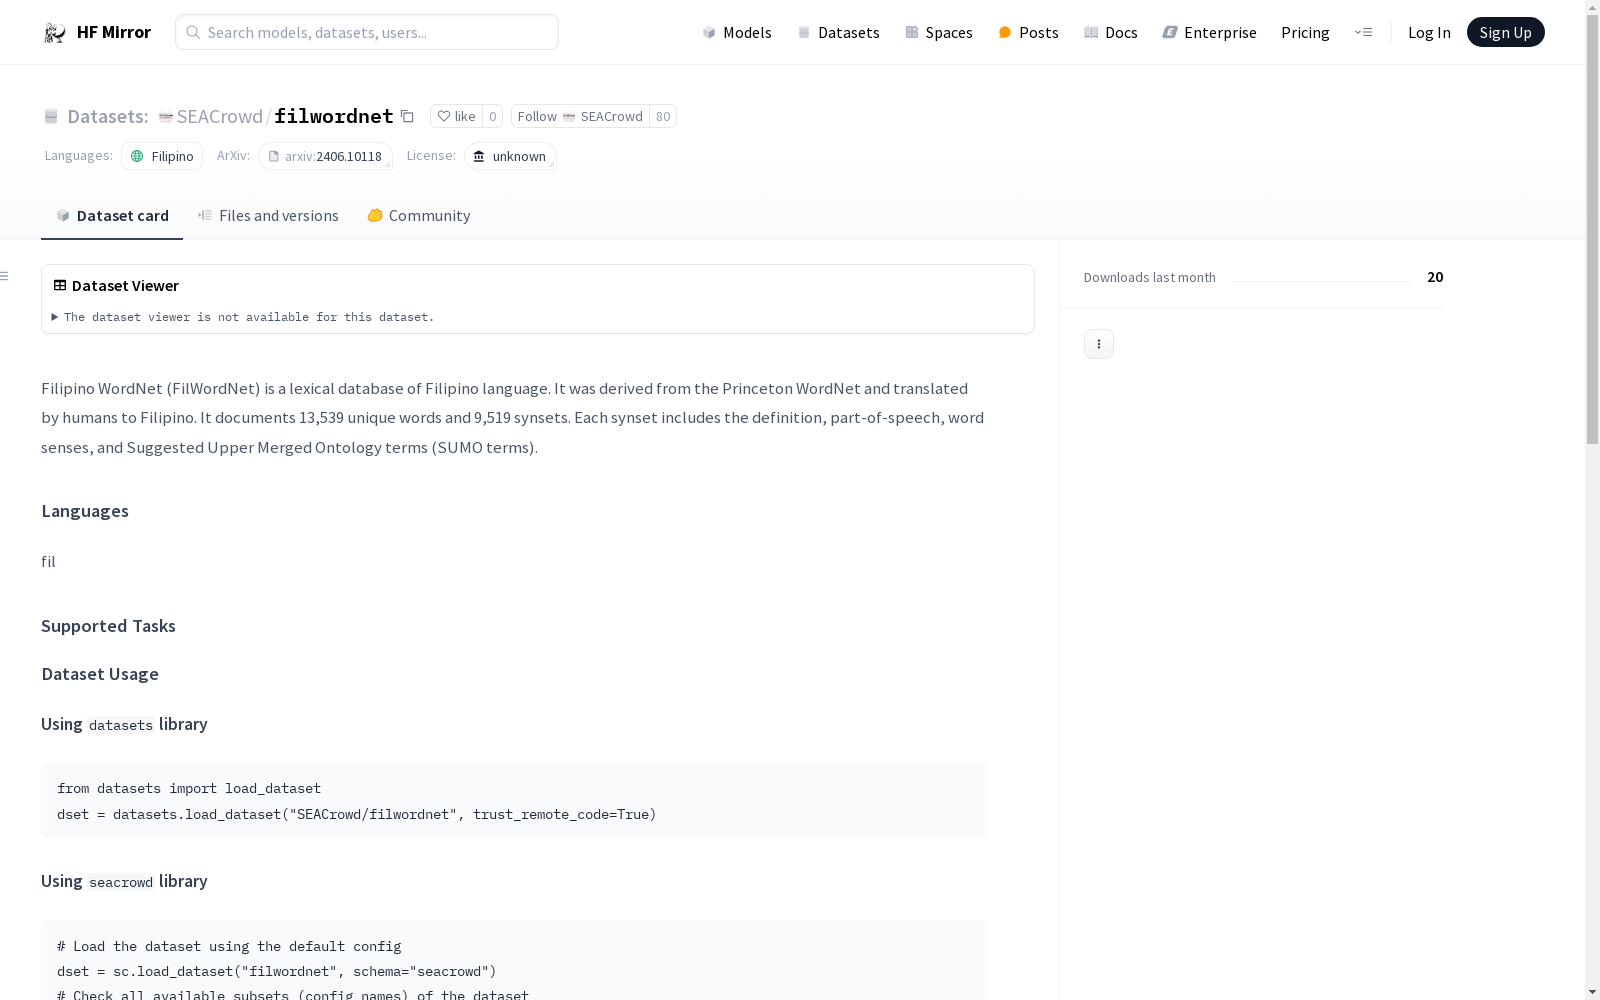
Task: Follow the SEACrowd organization
Action: click(580, 116)
